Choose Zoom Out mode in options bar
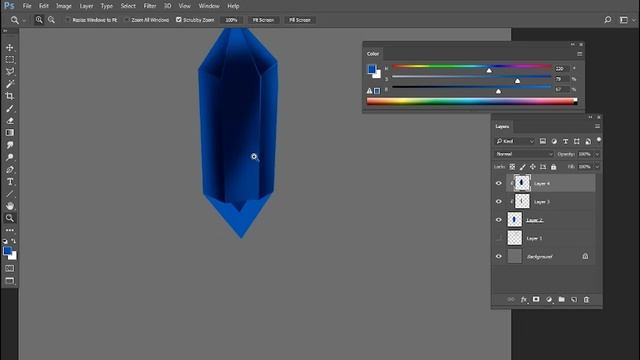Image resolution: width=640 pixels, height=360 pixels. (51, 20)
